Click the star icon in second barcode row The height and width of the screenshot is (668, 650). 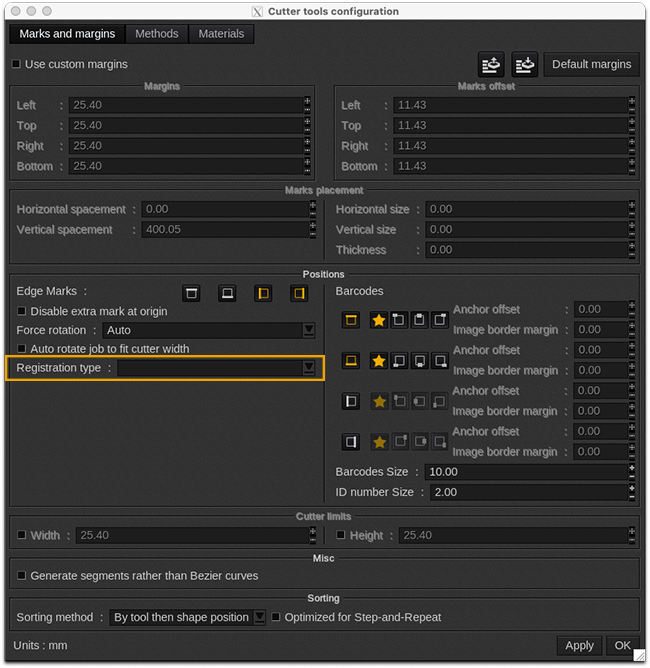(x=379, y=361)
